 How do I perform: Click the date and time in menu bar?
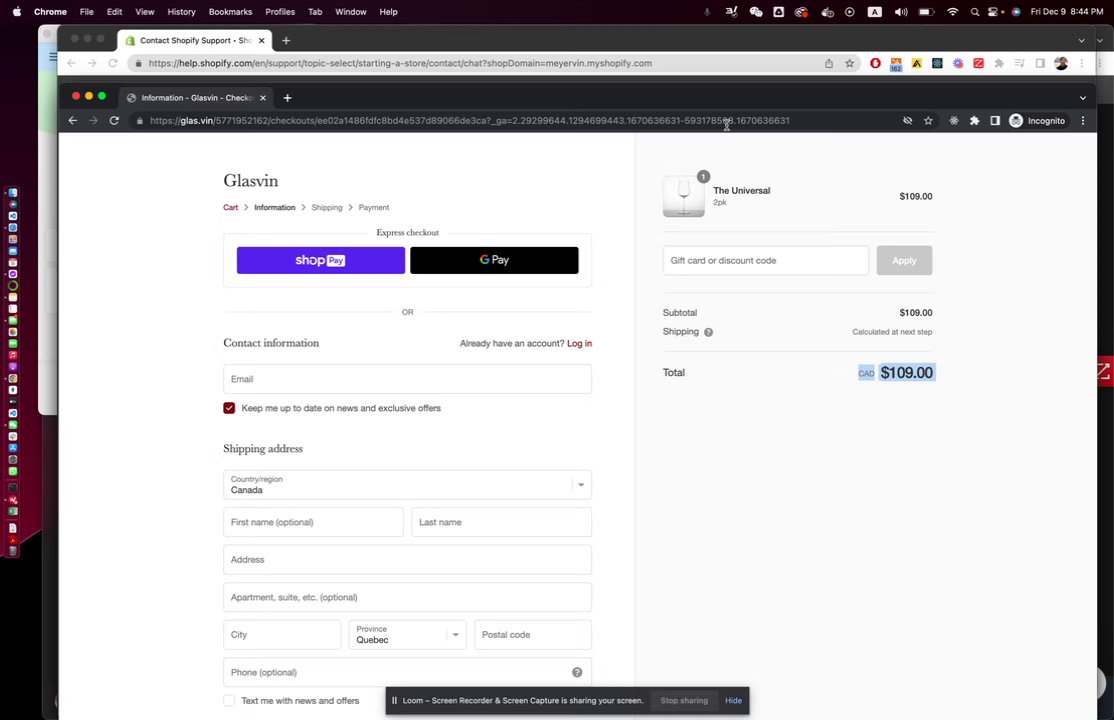1066,12
